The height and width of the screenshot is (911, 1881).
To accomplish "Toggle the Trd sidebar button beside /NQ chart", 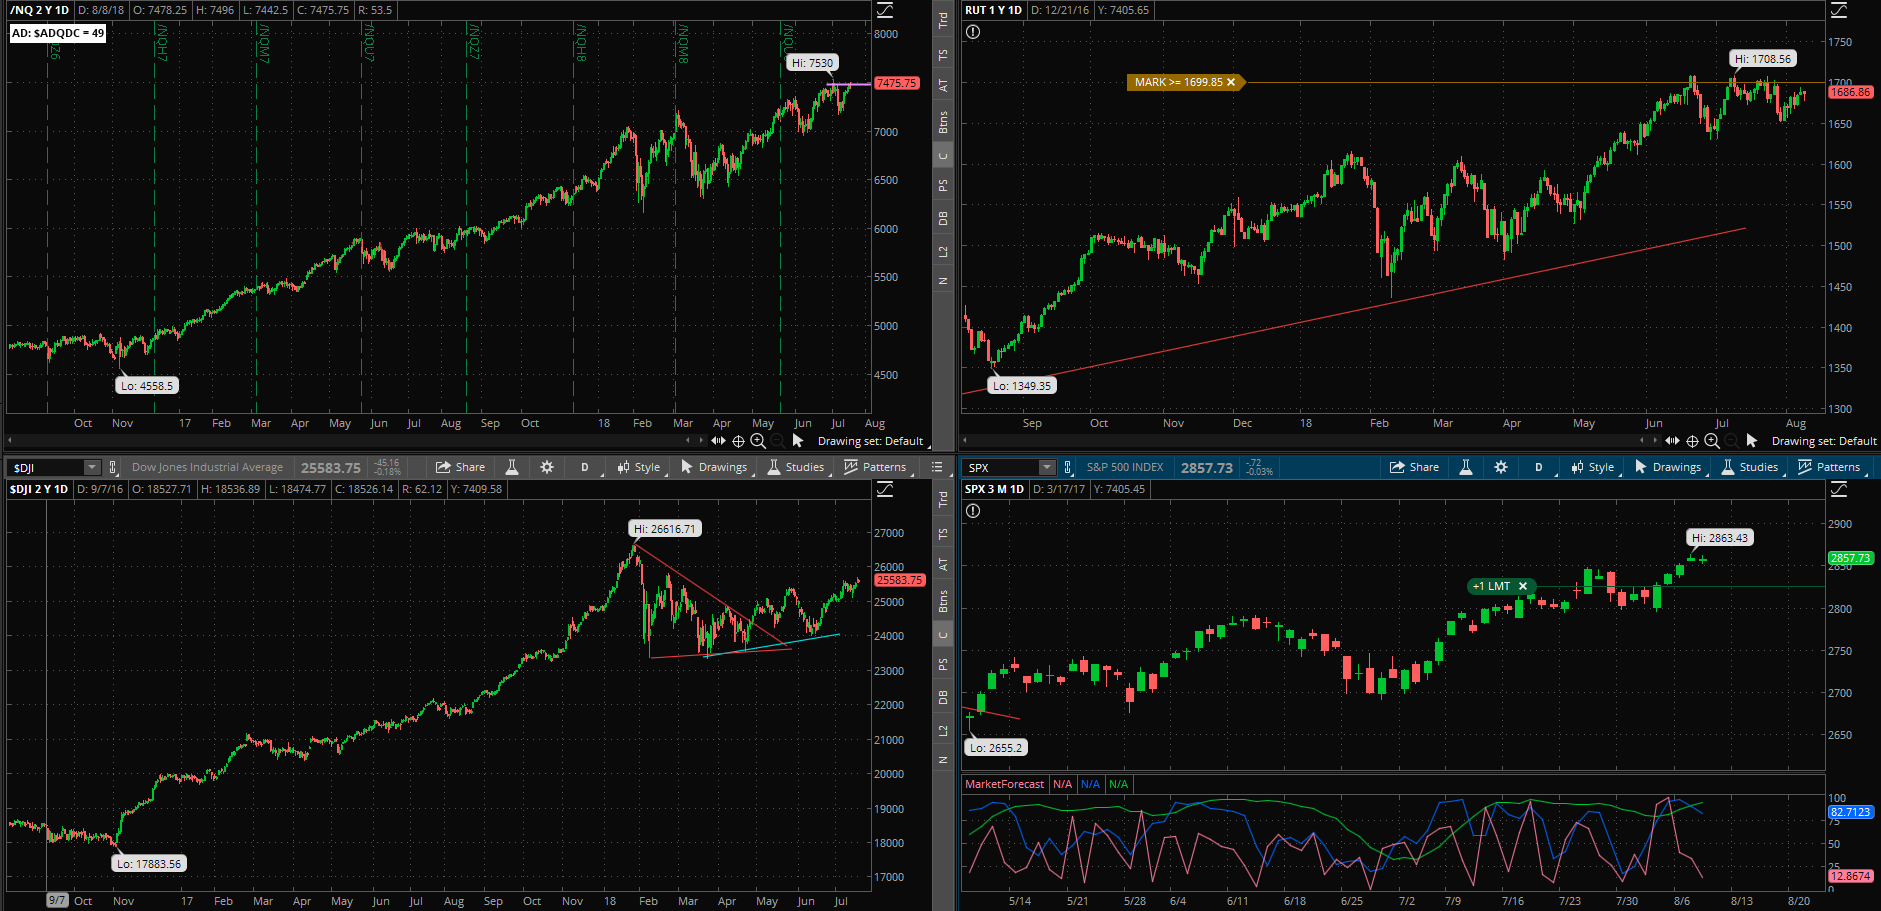I will [x=943, y=20].
